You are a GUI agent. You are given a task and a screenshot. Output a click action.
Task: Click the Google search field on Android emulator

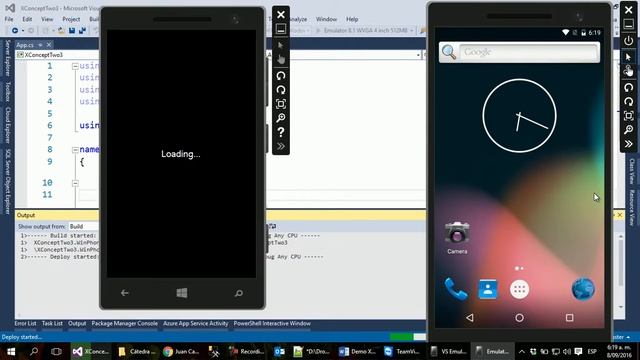529,52
